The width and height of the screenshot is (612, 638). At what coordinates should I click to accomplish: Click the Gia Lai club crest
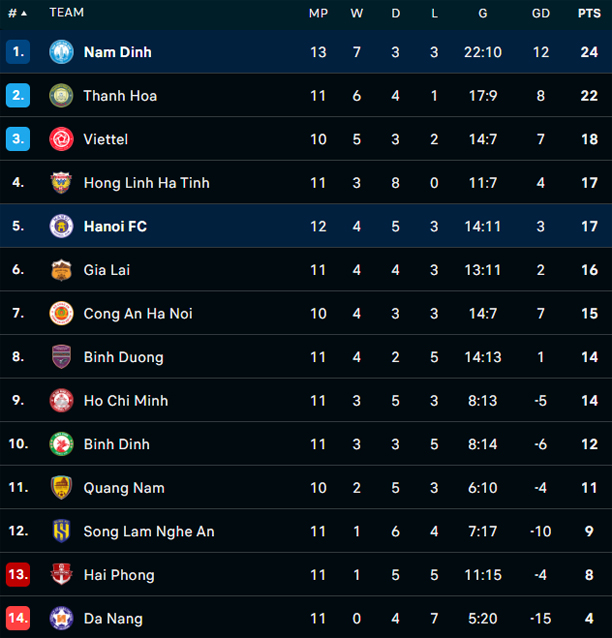(61, 270)
